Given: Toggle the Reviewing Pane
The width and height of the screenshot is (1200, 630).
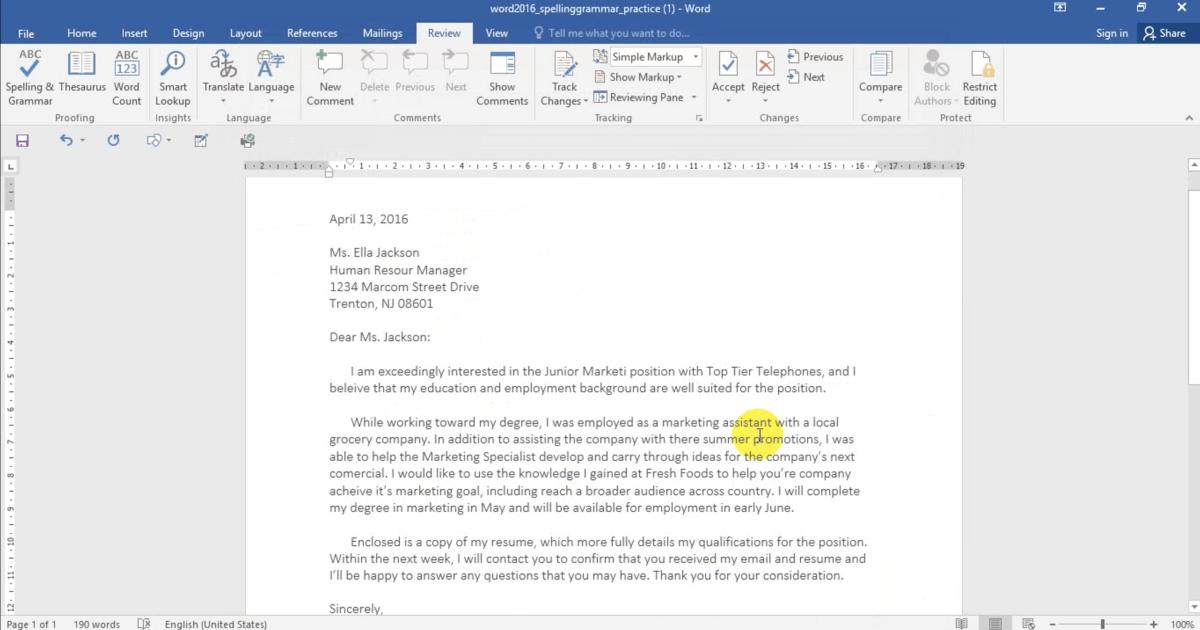Looking at the screenshot, I should (637, 97).
